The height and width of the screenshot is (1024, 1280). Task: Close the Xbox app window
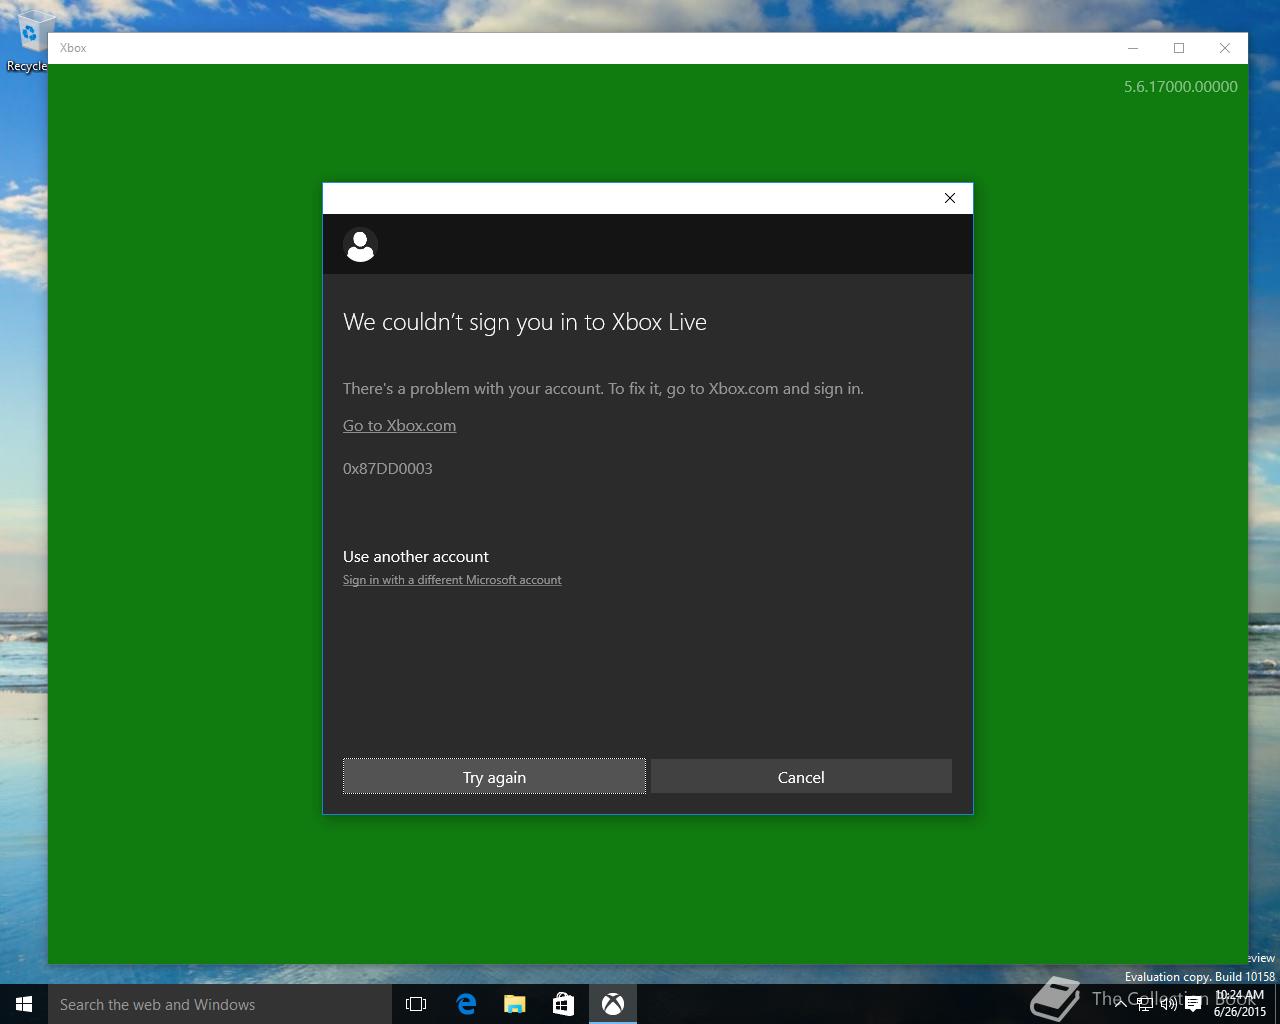[x=1225, y=48]
